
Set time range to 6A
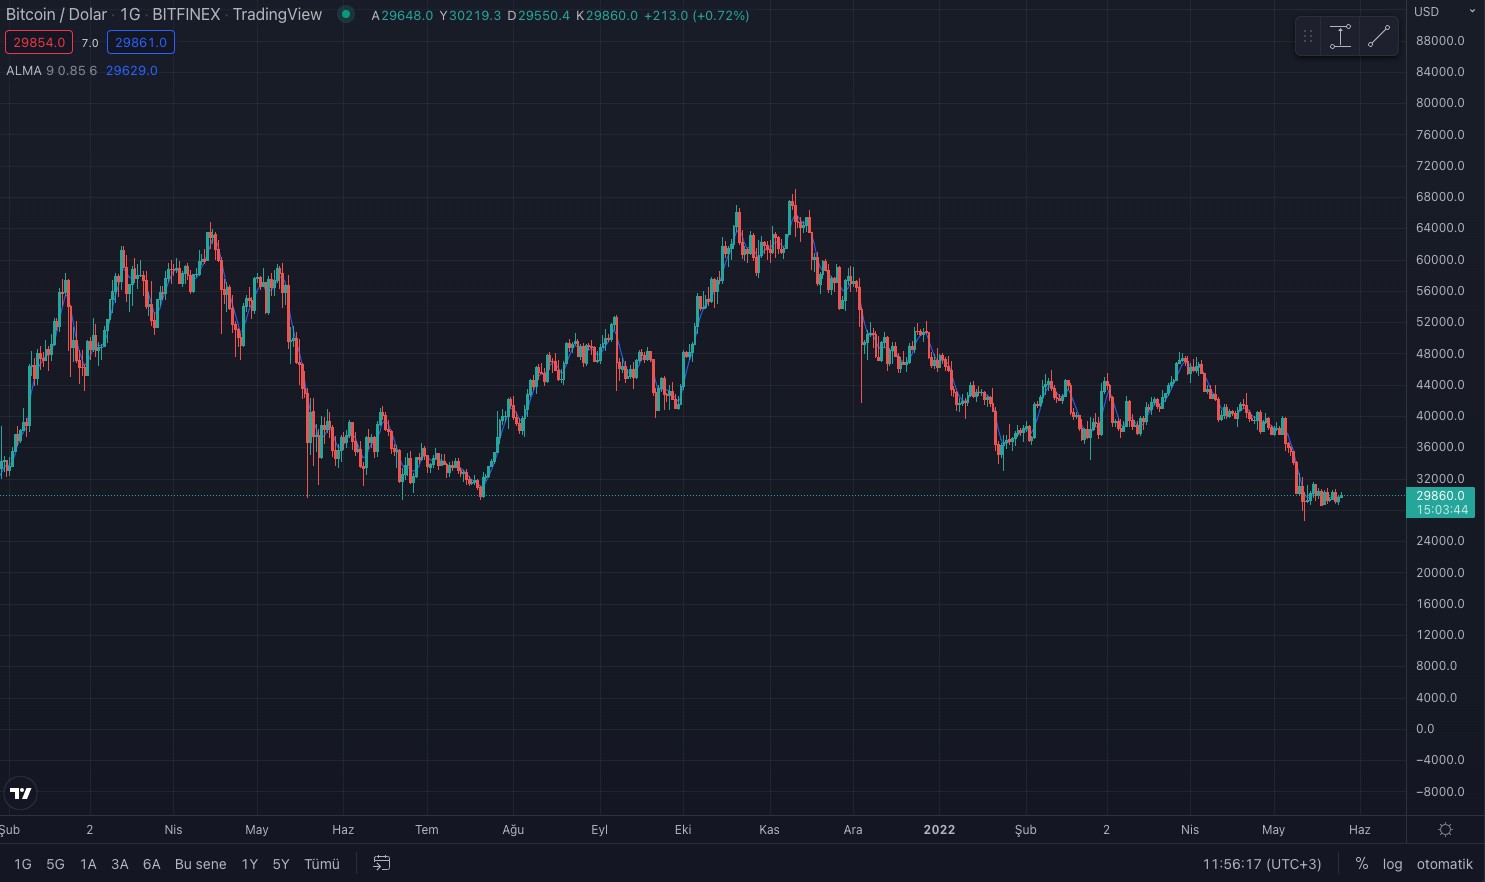[152, 864]
